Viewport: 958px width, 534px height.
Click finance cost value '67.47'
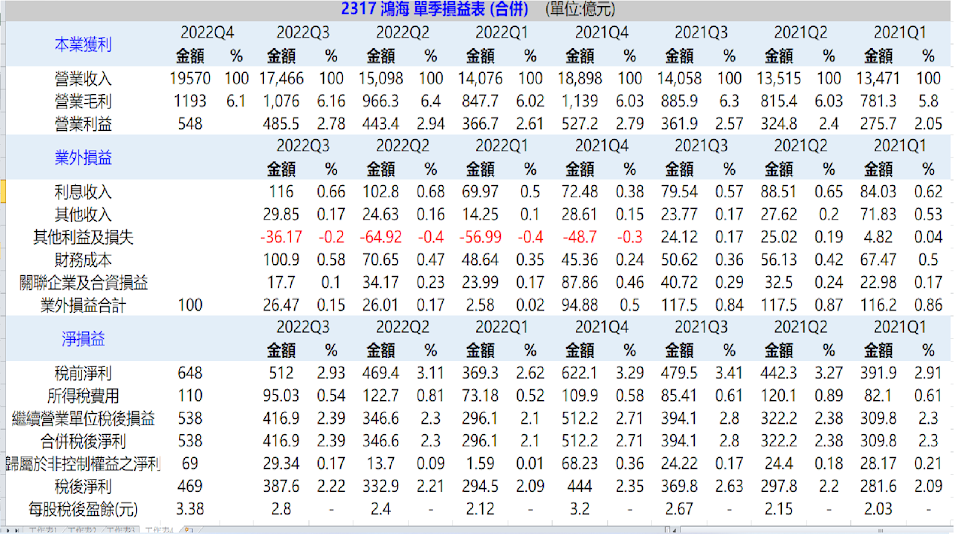[x=878, y=260]
